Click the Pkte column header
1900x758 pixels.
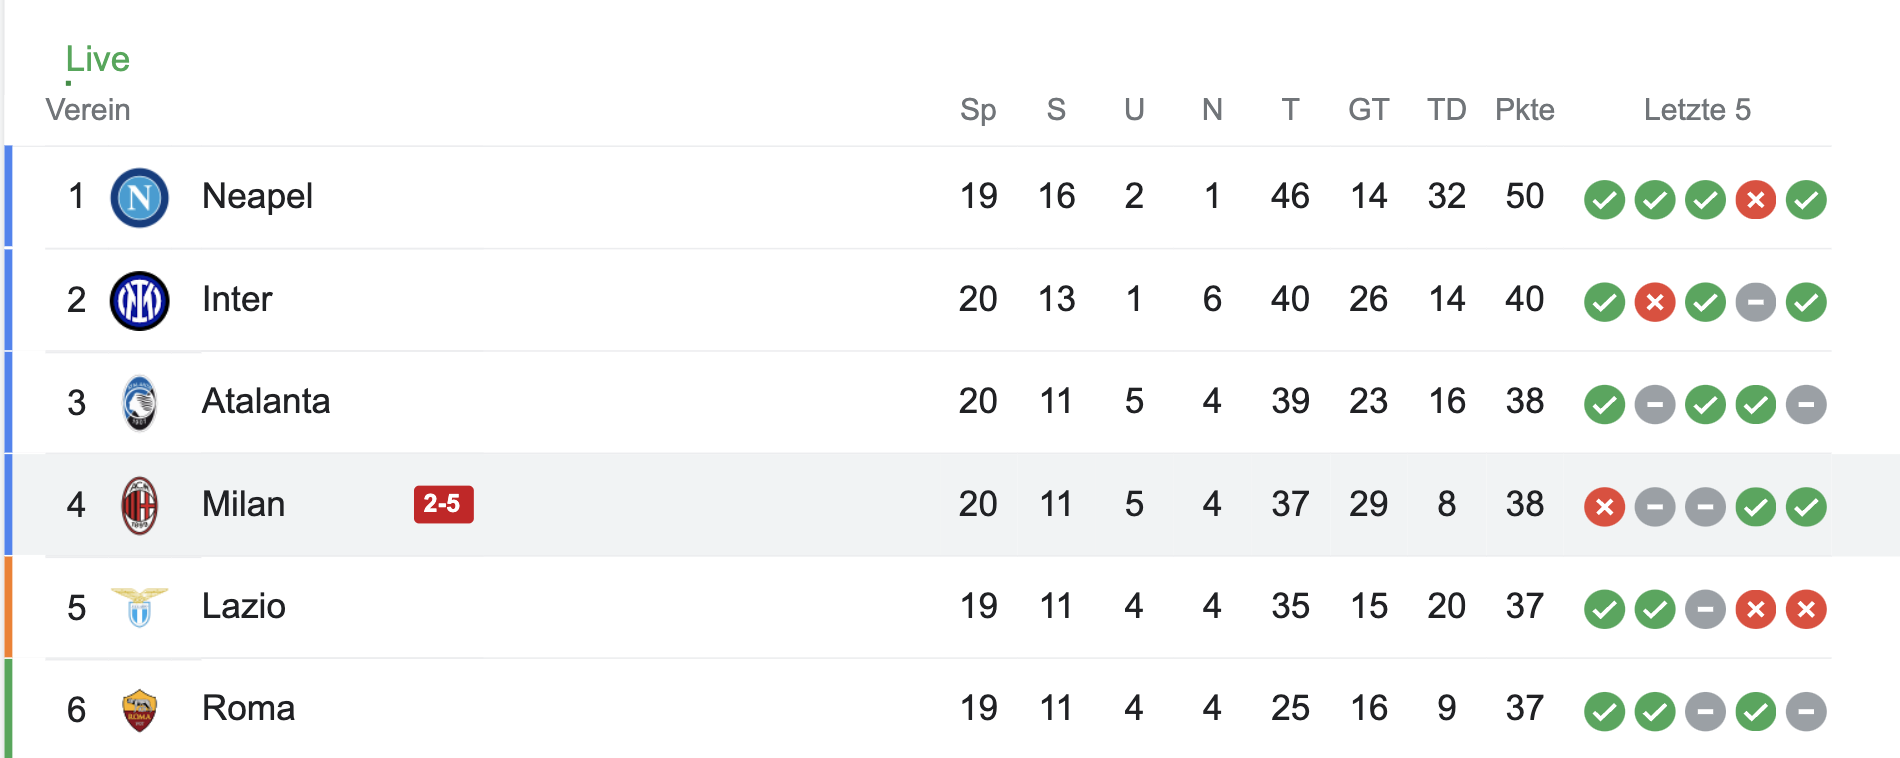click(1524, 109)
